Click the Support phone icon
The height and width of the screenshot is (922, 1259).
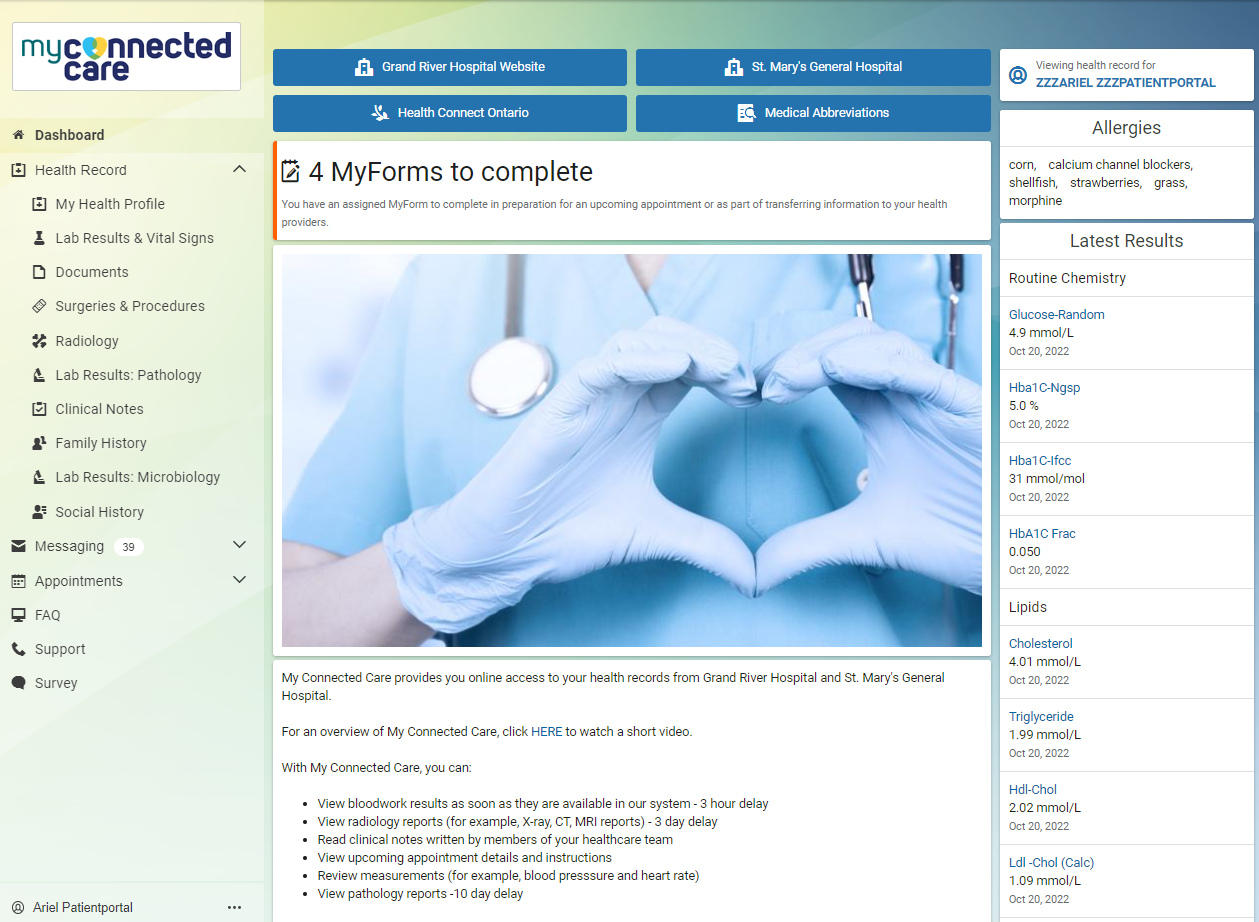click(18, 649)
